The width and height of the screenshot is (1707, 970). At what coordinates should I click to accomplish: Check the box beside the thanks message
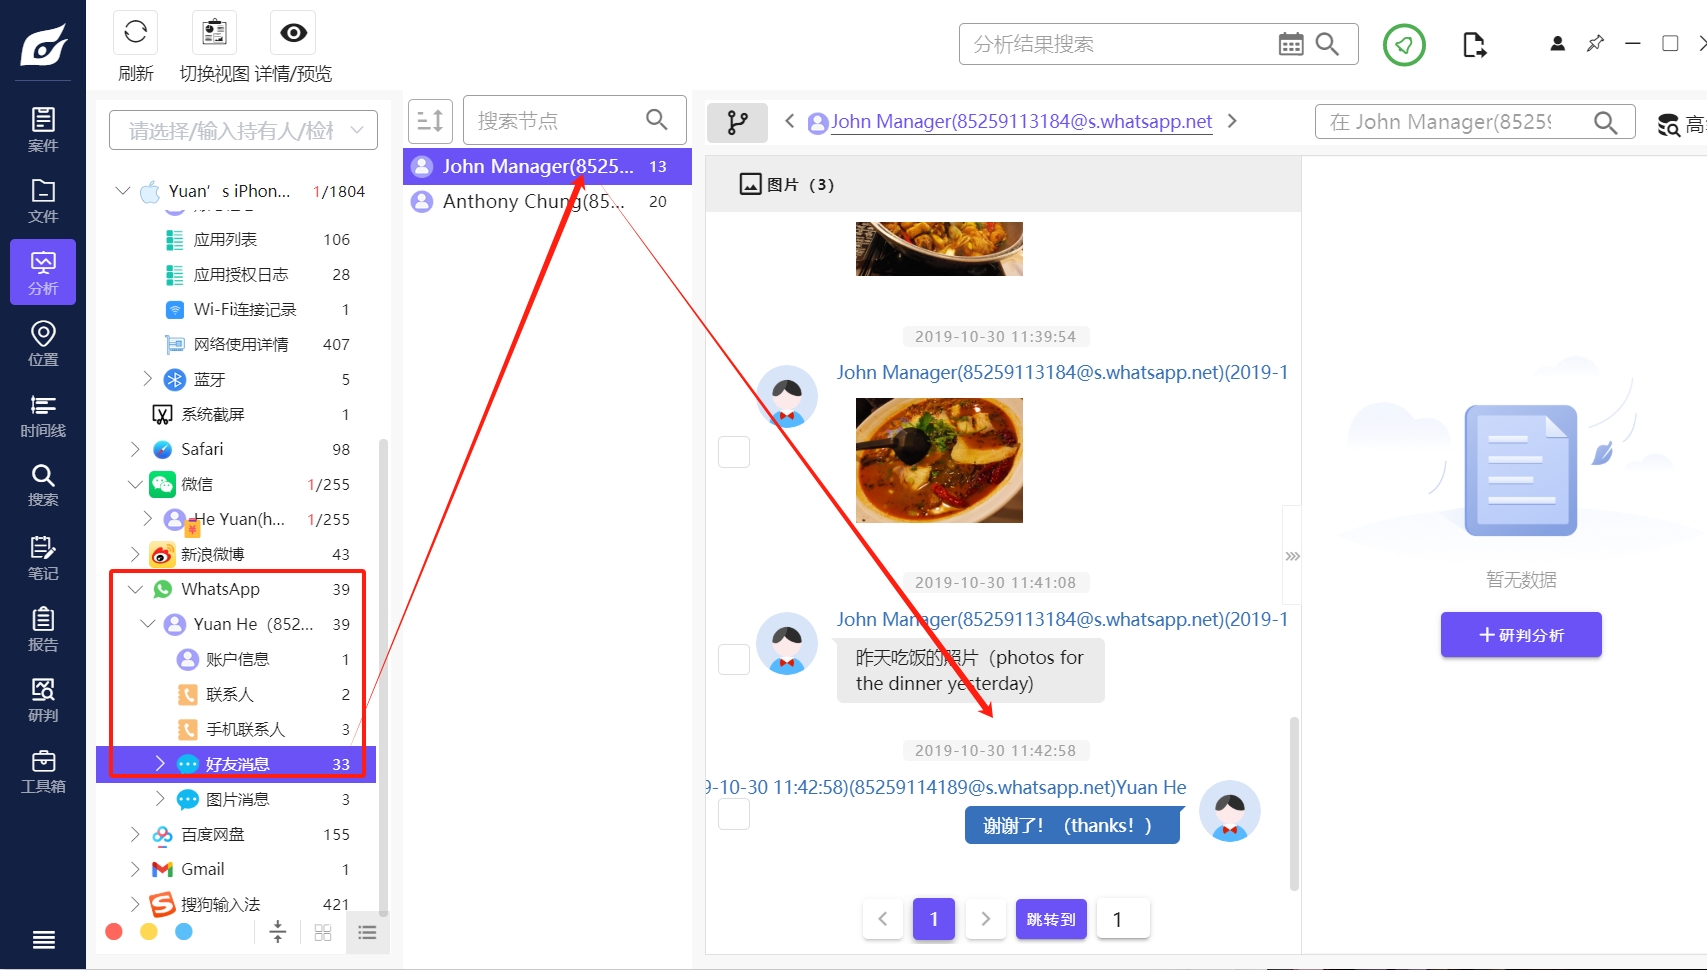pyautogui.click(x=734, y=814)
